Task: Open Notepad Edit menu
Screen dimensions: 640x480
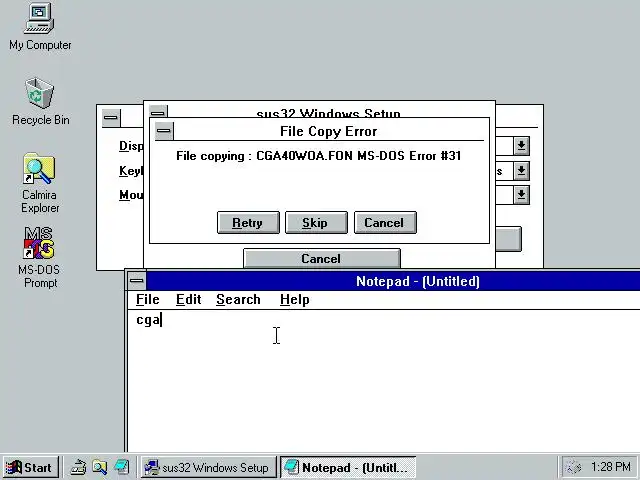Action: 189,300
